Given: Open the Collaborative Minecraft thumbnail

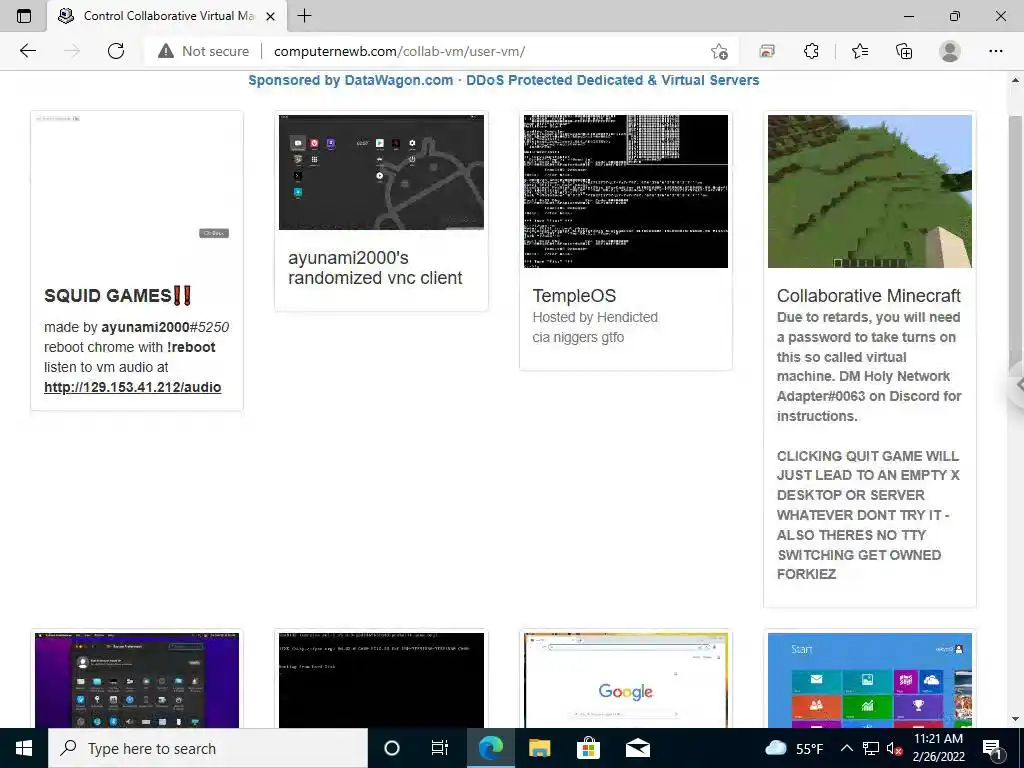Looking at the screenshot, I should click(x=870, y=191).
